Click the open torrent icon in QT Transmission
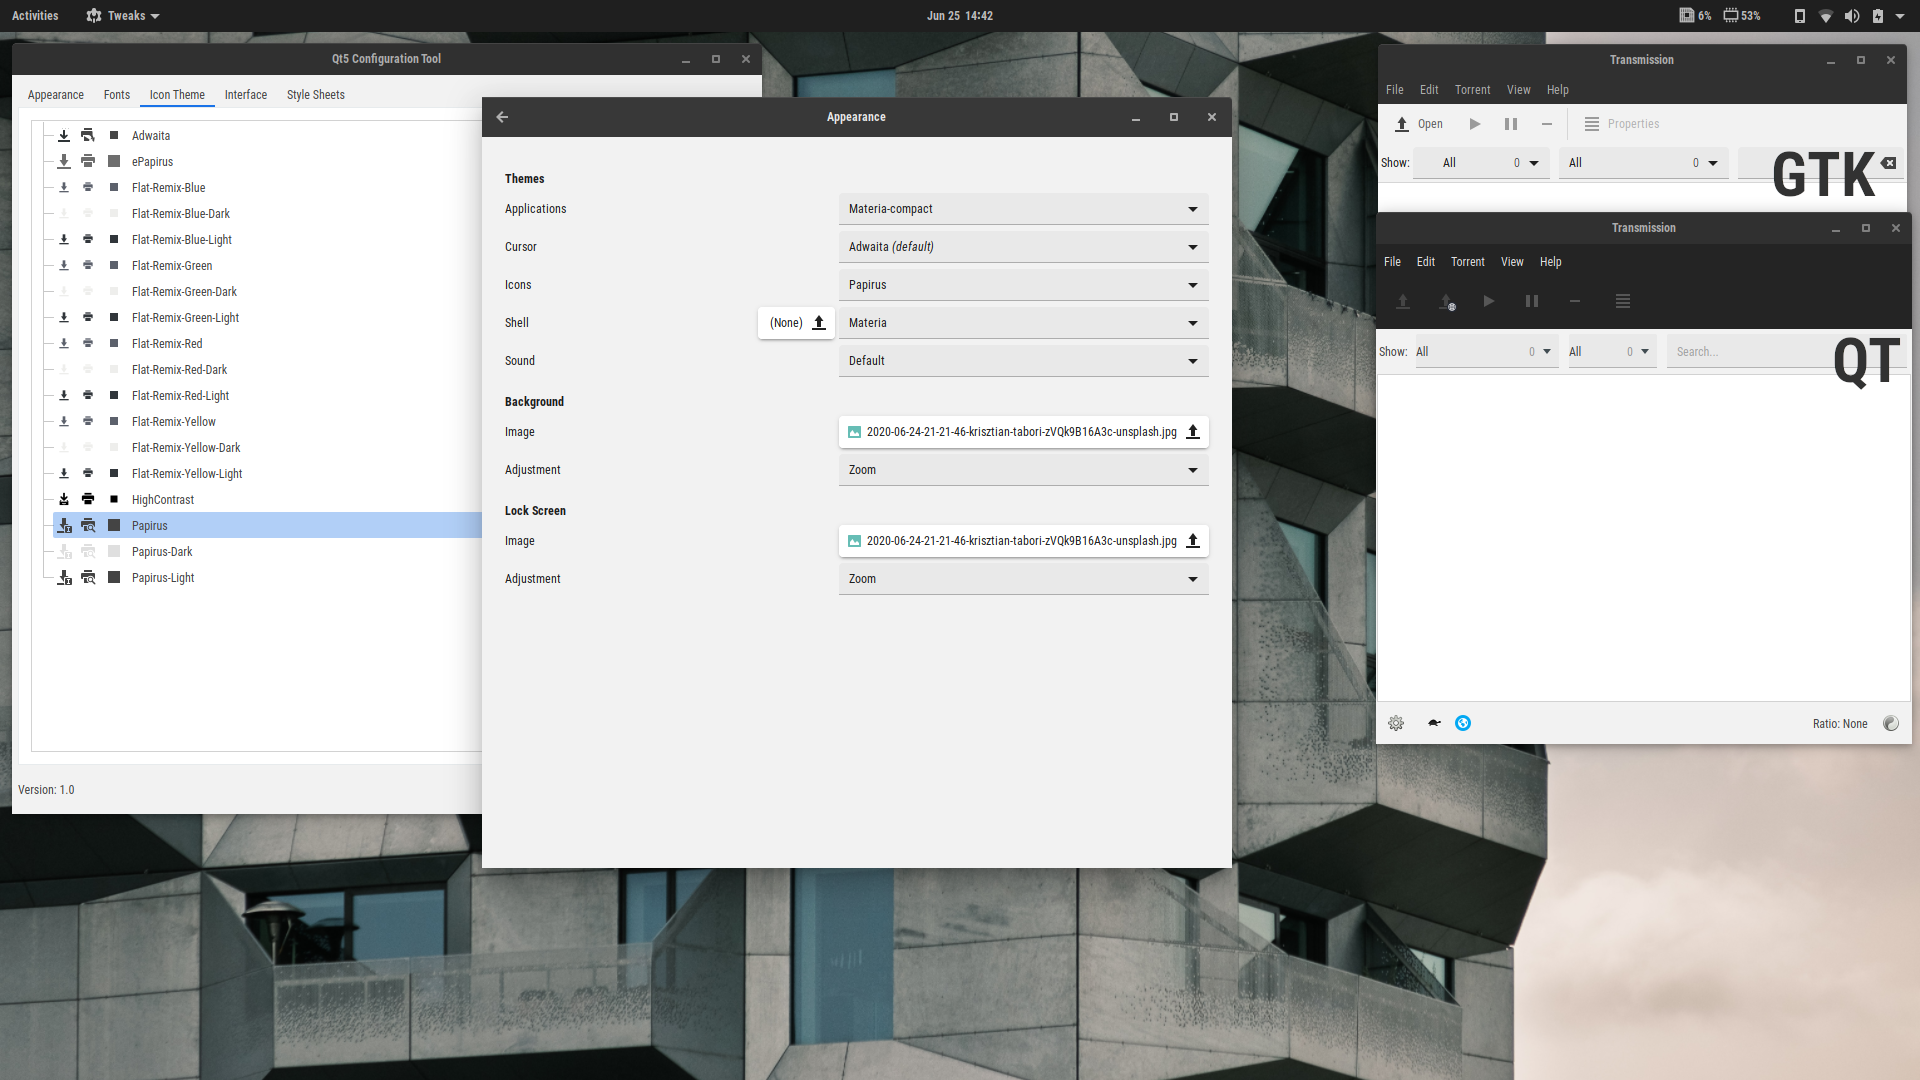This screenshot has width=1920, height=1080. point(1403,301)
